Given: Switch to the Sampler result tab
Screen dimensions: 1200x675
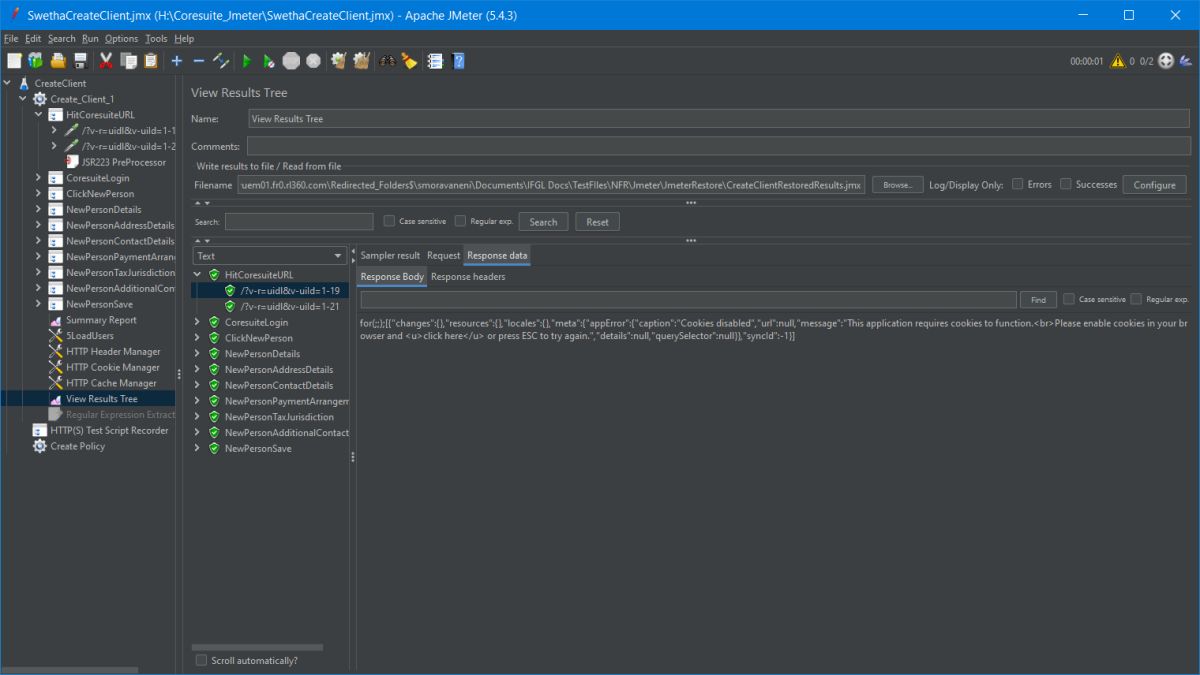Looking at the screenshot, I should pos(390,256).
